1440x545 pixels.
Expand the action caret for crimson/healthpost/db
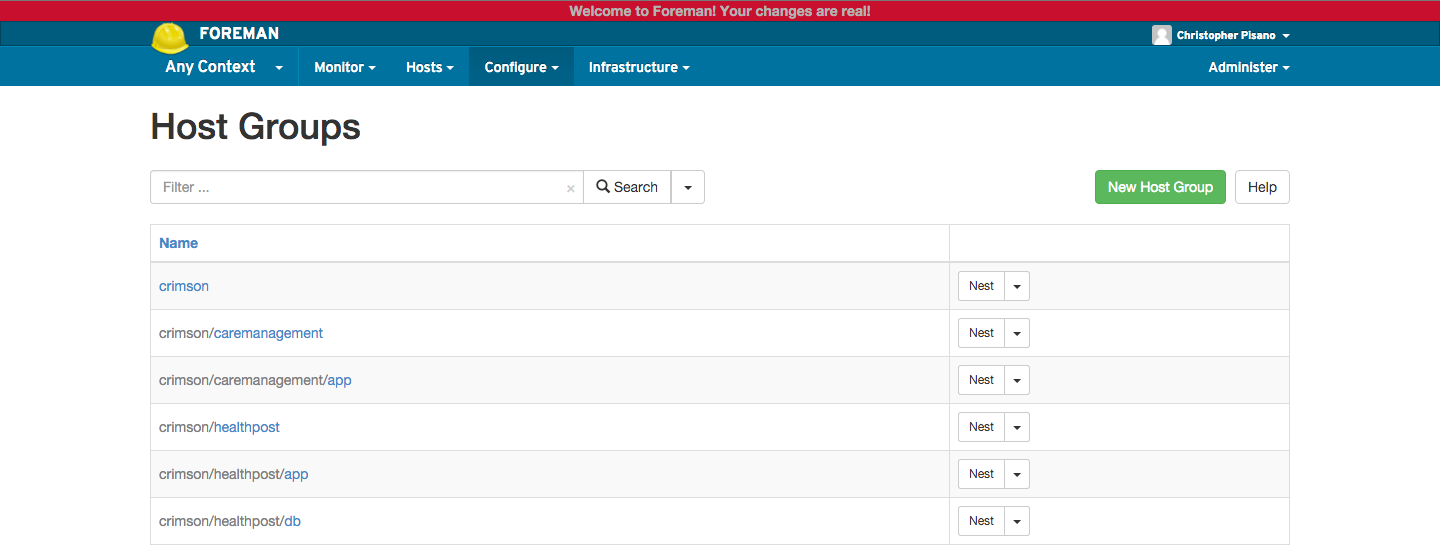[1017, 521]
